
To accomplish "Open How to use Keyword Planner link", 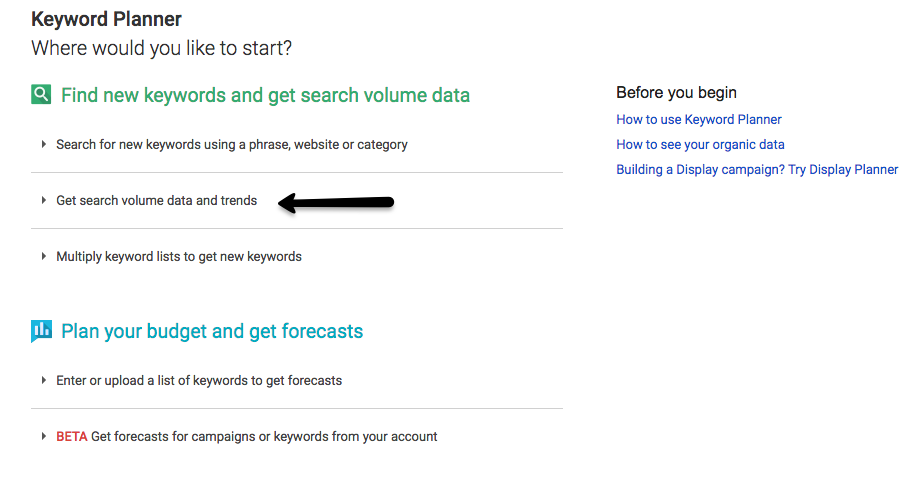I will (x=698, y=119).
